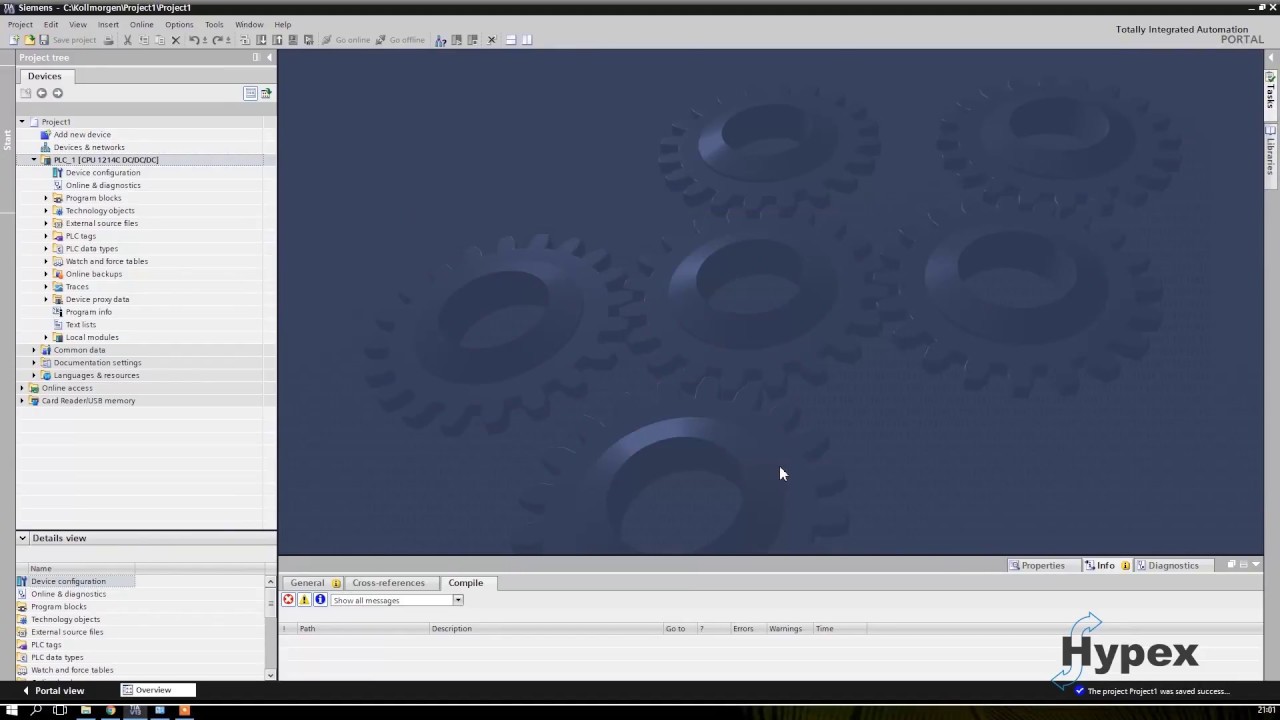Select the Devices tab in Project tree
The image size is (1280, 720).
[x=44, y=76]
